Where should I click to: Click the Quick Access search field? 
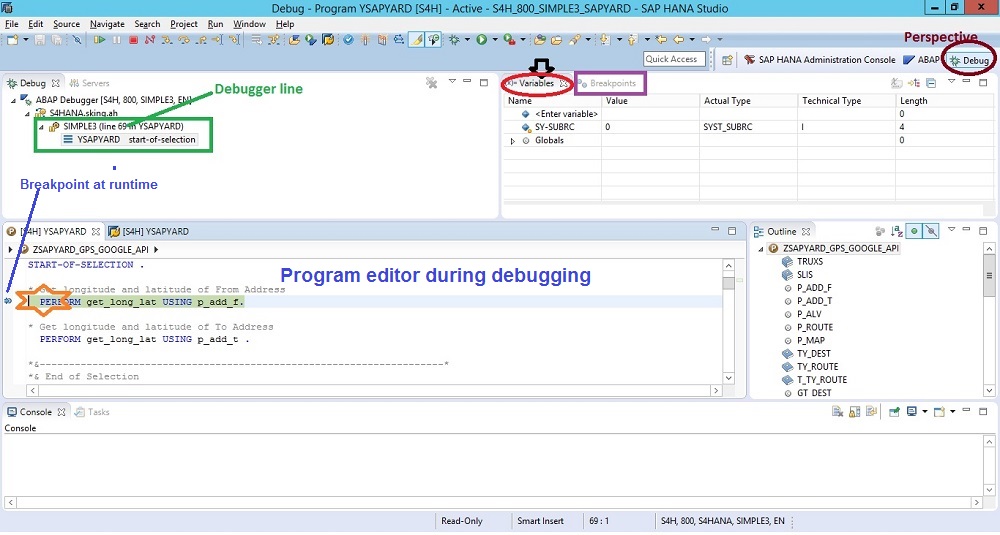pyautogui.click(x=674, y=59)
